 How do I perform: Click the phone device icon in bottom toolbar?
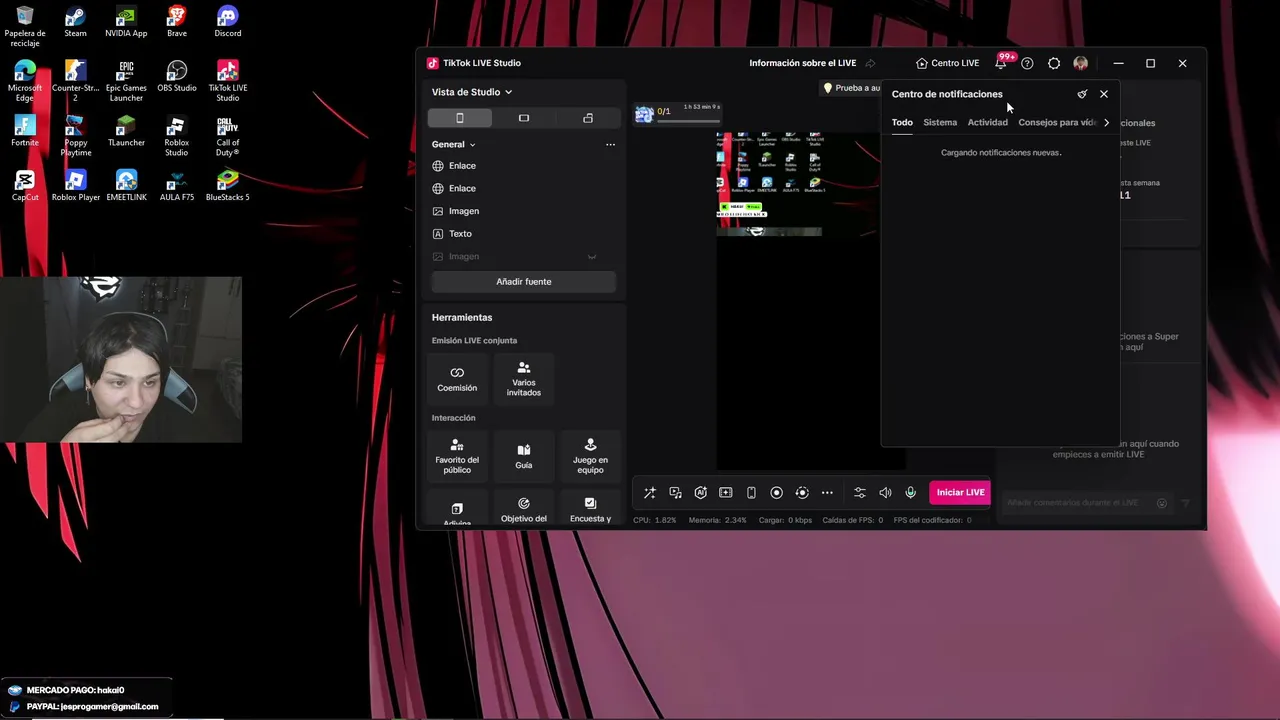(x=751, y=492)
